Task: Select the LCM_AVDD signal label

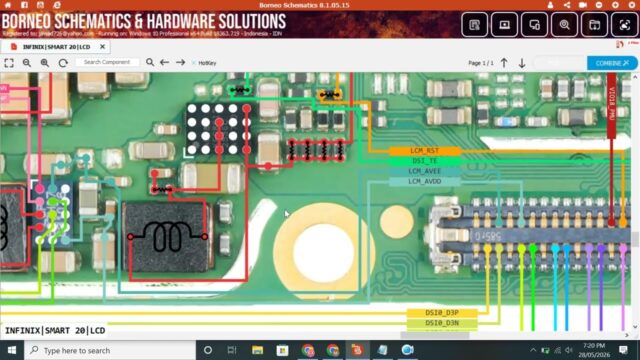Action: pyautogui.click(x=424, y=182)
